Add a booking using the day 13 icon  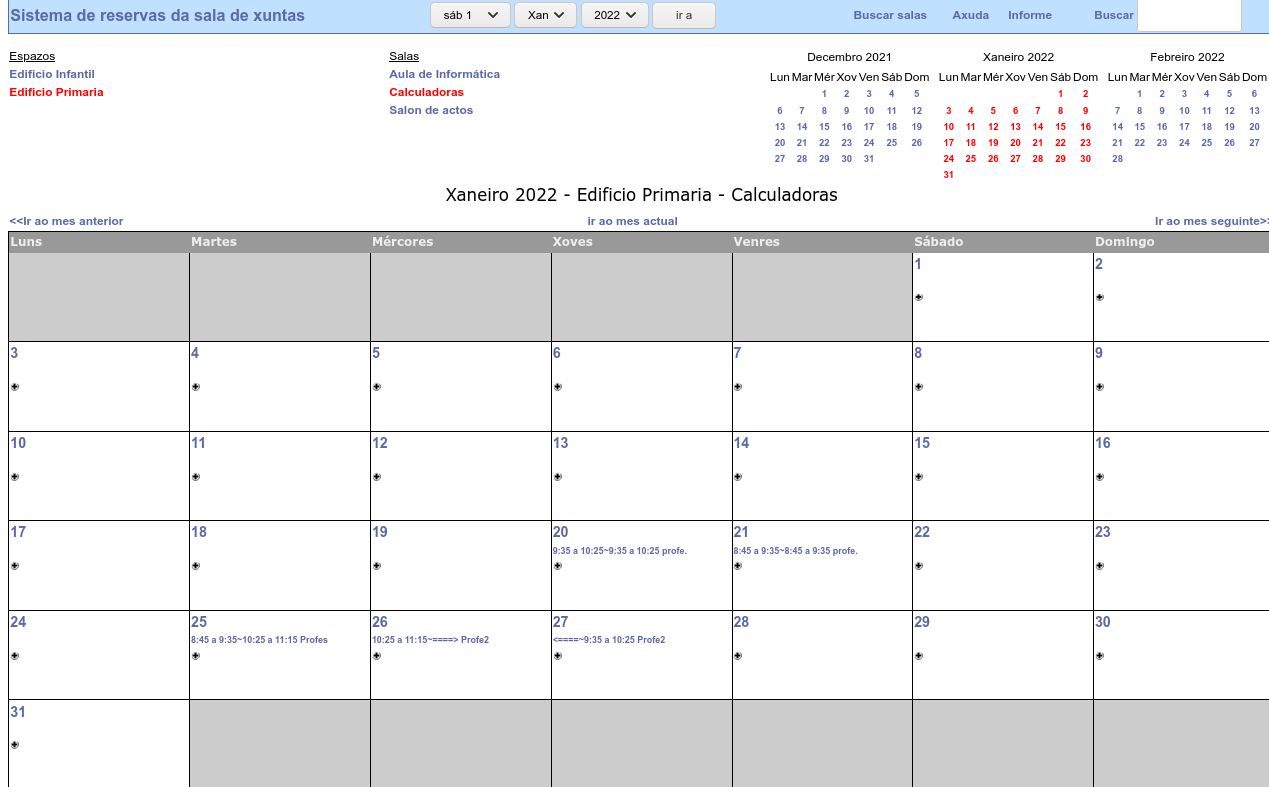(557, 477)
